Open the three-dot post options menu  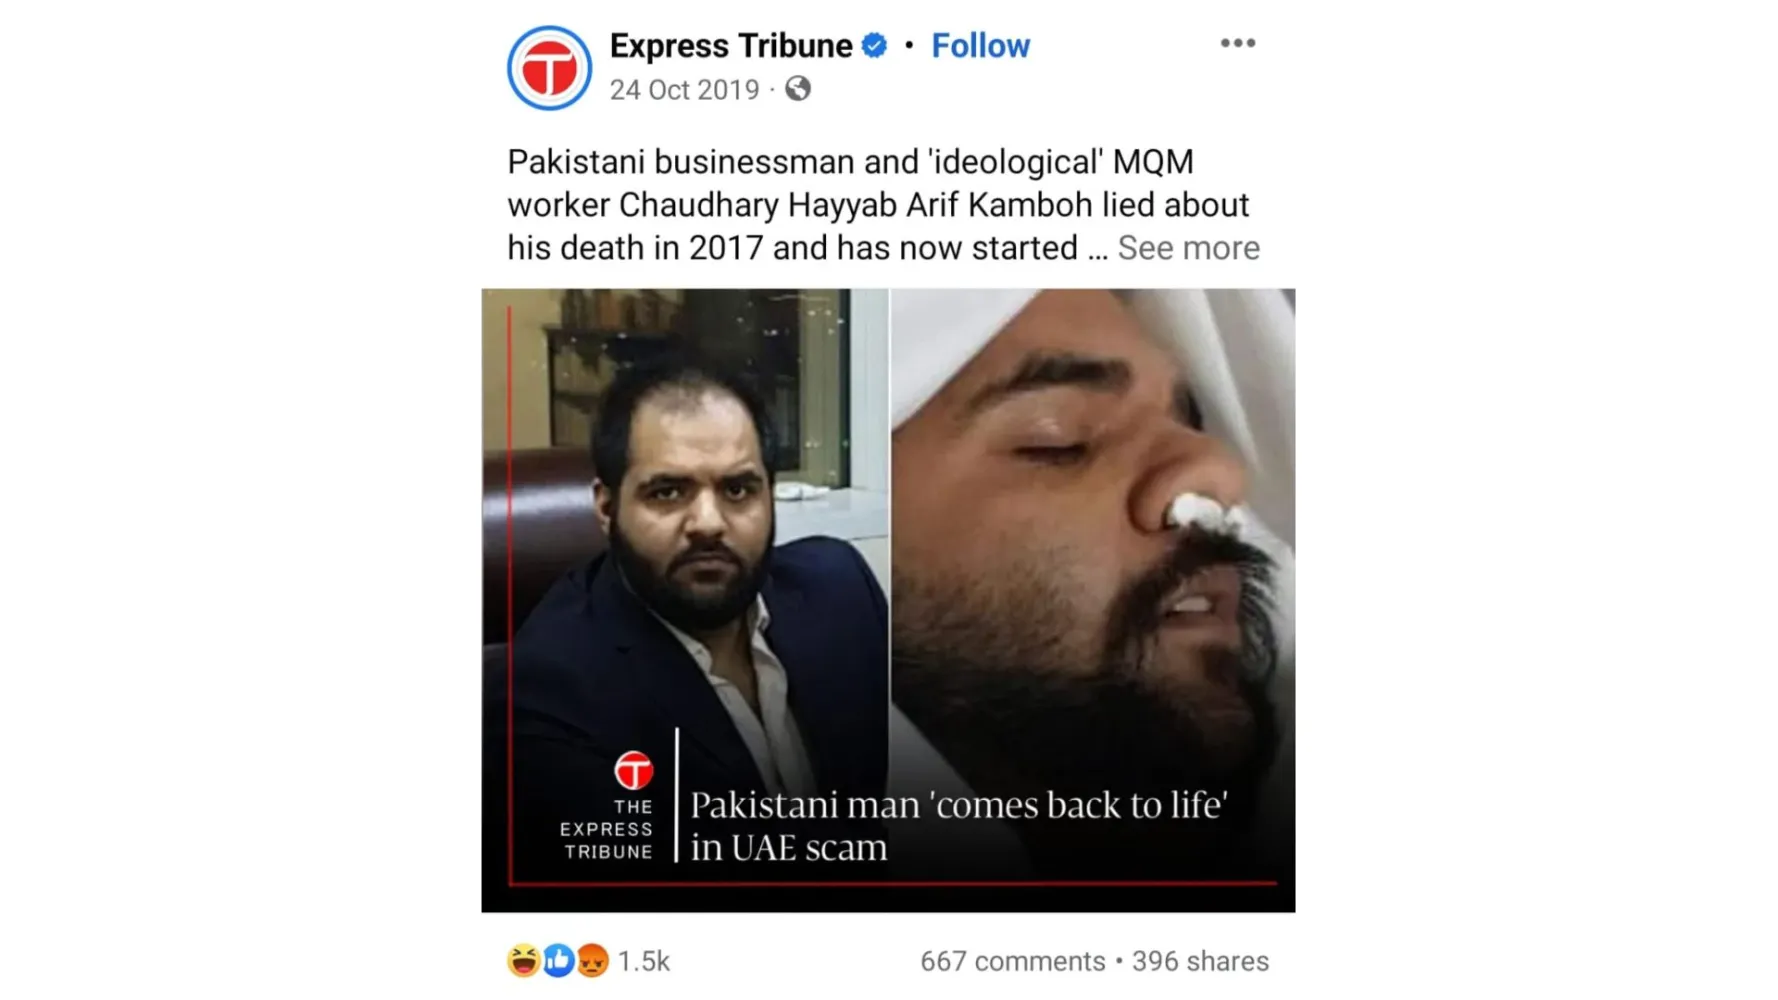click(x=1237, y=43)
